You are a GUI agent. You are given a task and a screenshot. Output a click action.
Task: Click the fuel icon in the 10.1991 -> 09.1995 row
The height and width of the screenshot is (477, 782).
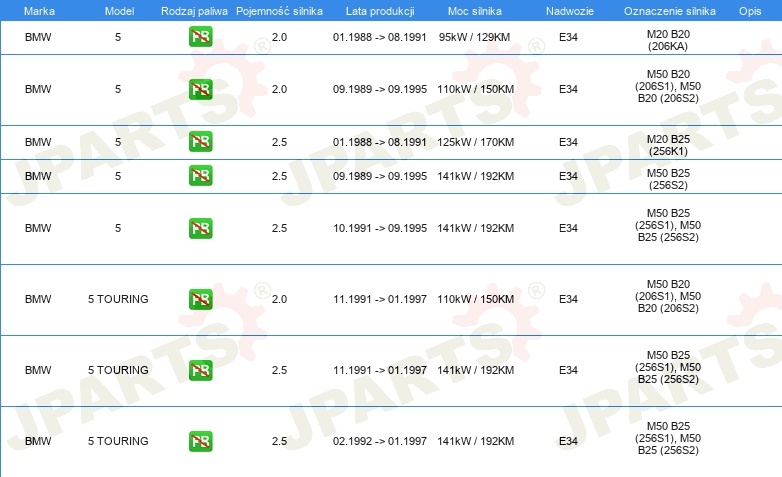[x=200, y=228]
